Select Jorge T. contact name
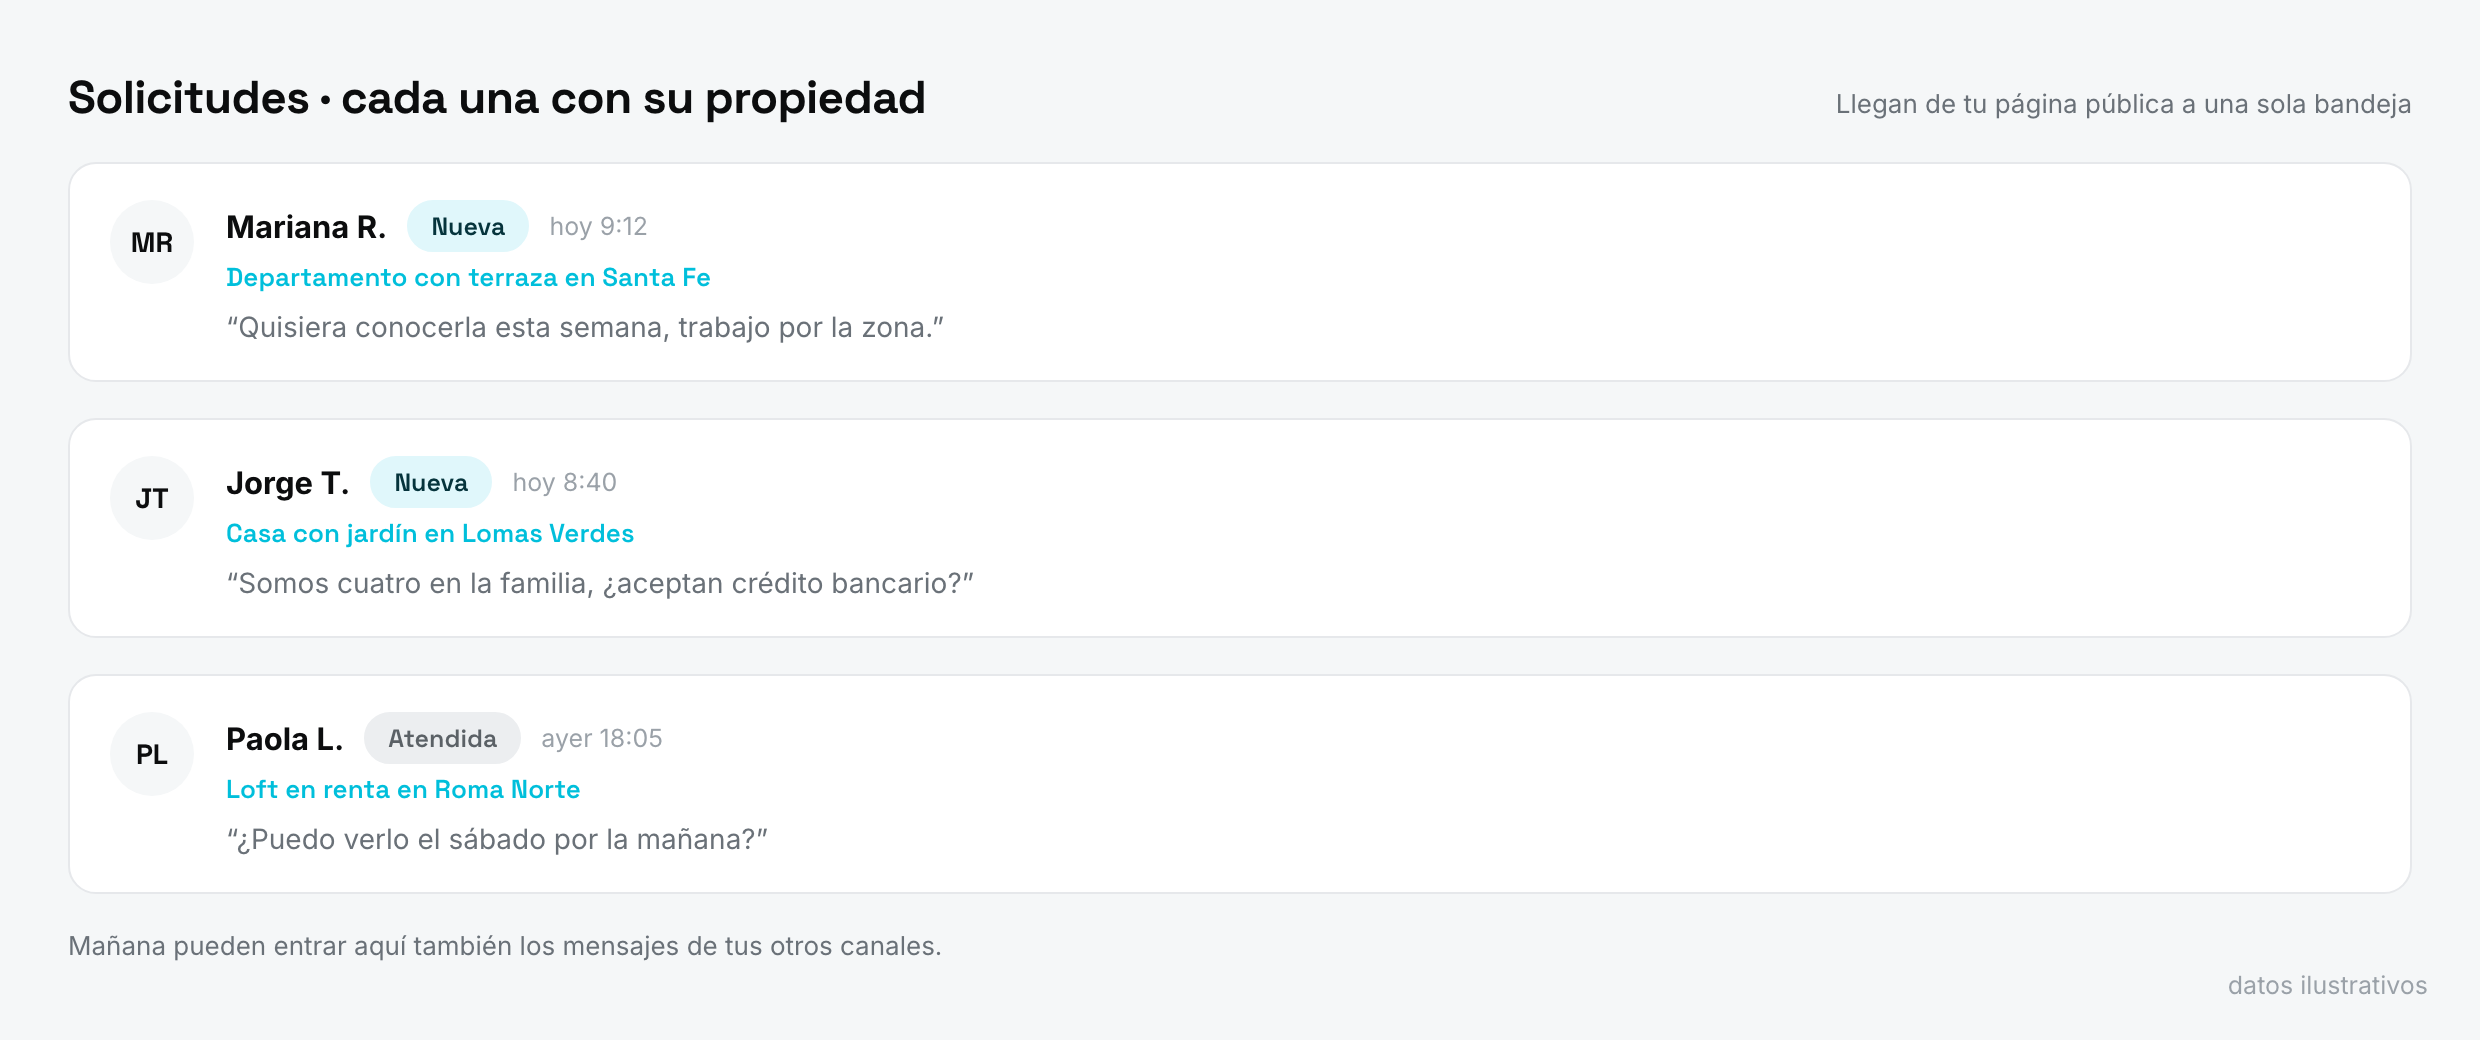Viewport: 2480px width, 1040px height. click(288, 483)
